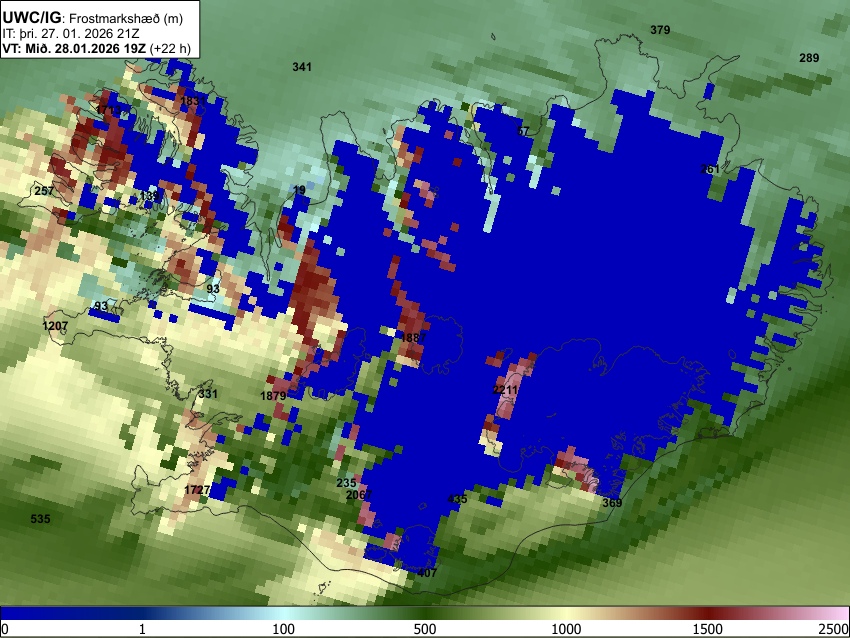
Task: Click the map value label "1207"
Action: point(55,326)
